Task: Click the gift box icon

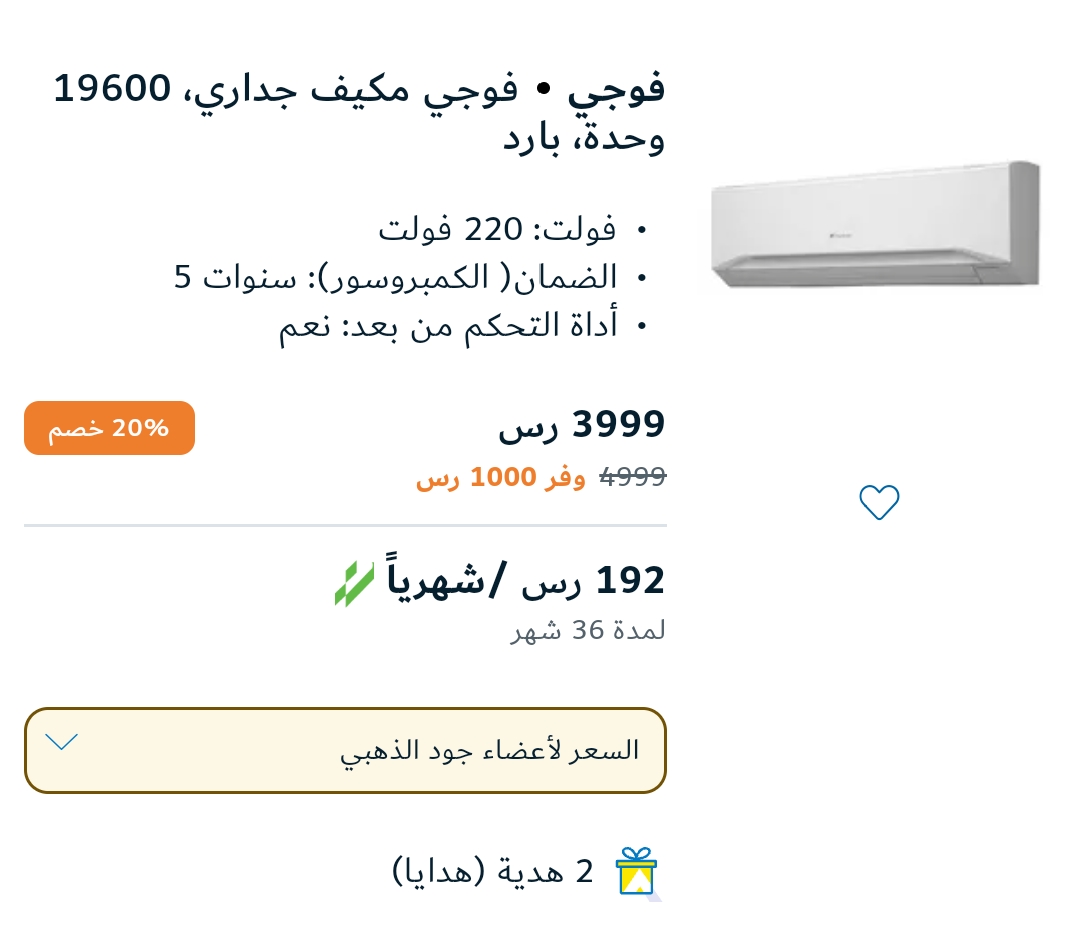Action: tap(637, 871)
